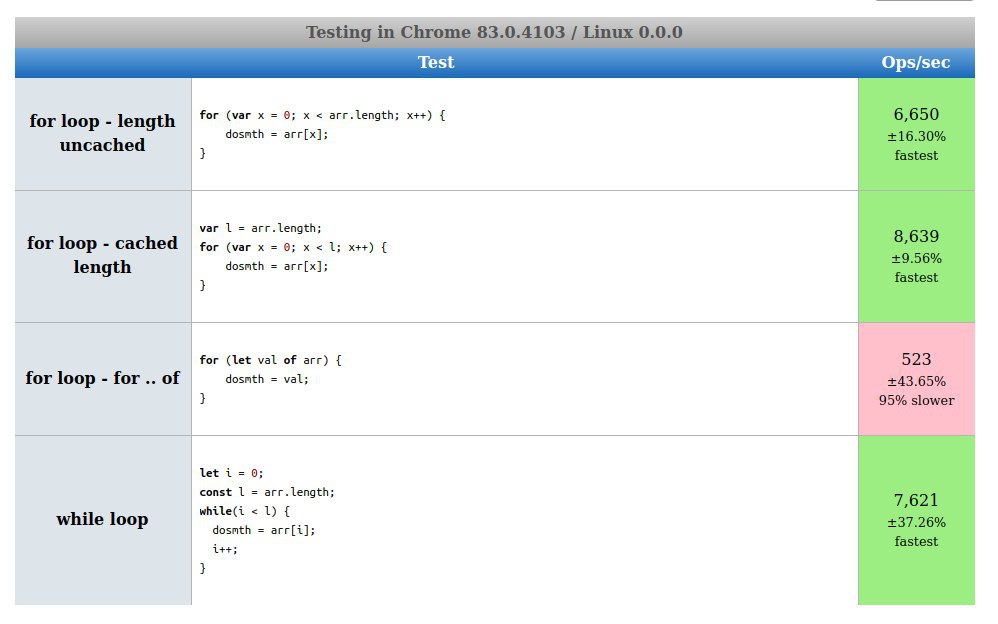This screenshot has width=998, height=624.
Task: Click the 'while(i < l)' code line
Action: coord(244,511)
